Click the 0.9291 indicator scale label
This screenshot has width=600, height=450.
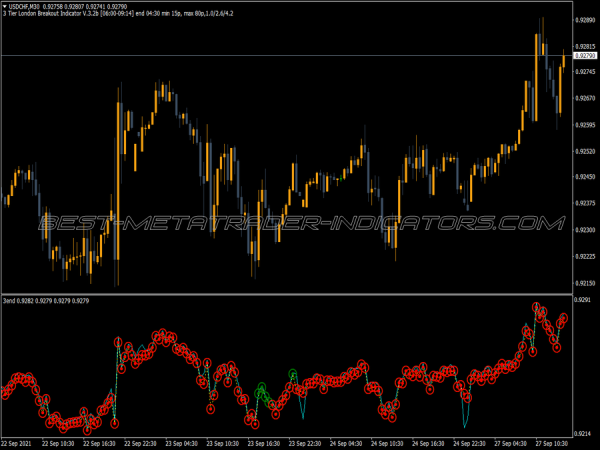point(582,300)
